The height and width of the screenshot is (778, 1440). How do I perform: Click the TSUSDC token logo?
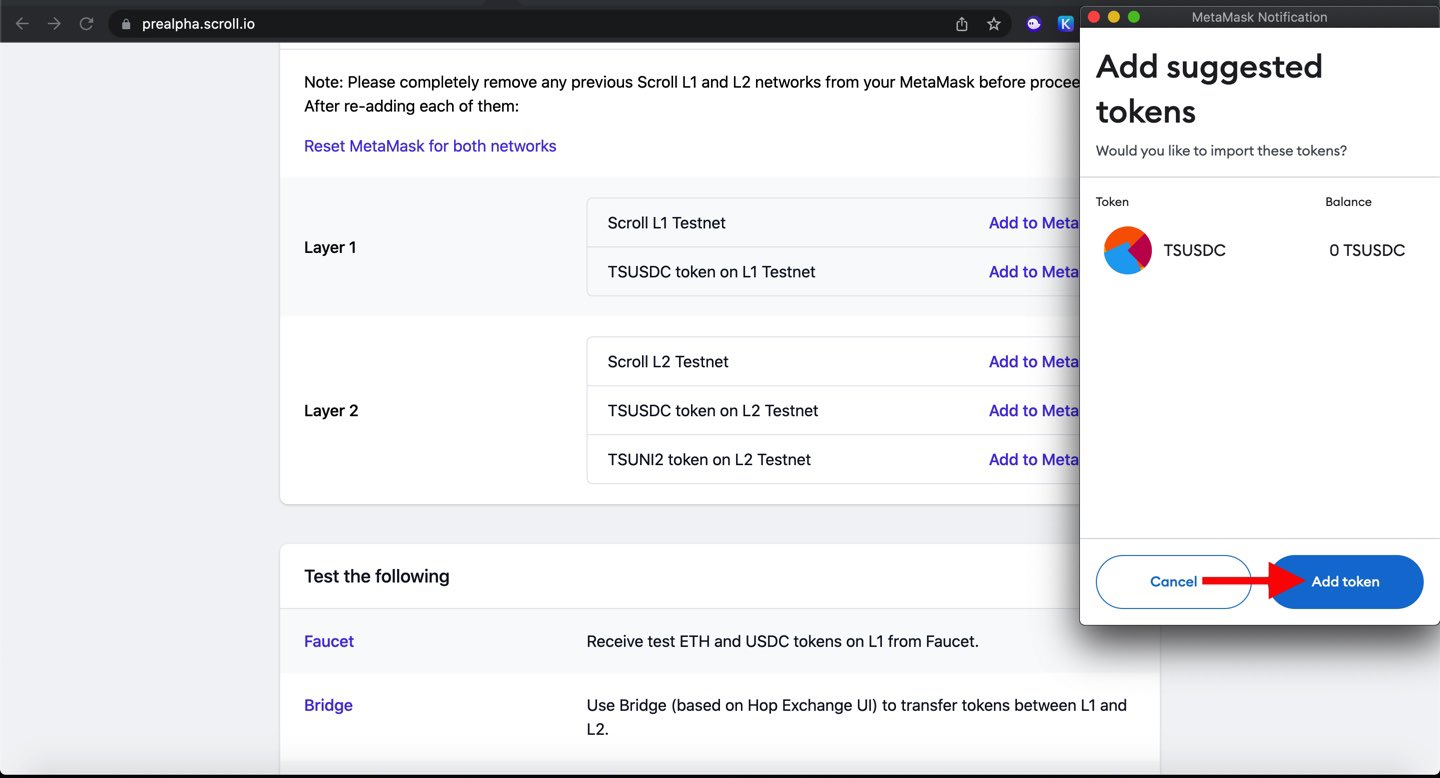click(x=1128, y=250)
